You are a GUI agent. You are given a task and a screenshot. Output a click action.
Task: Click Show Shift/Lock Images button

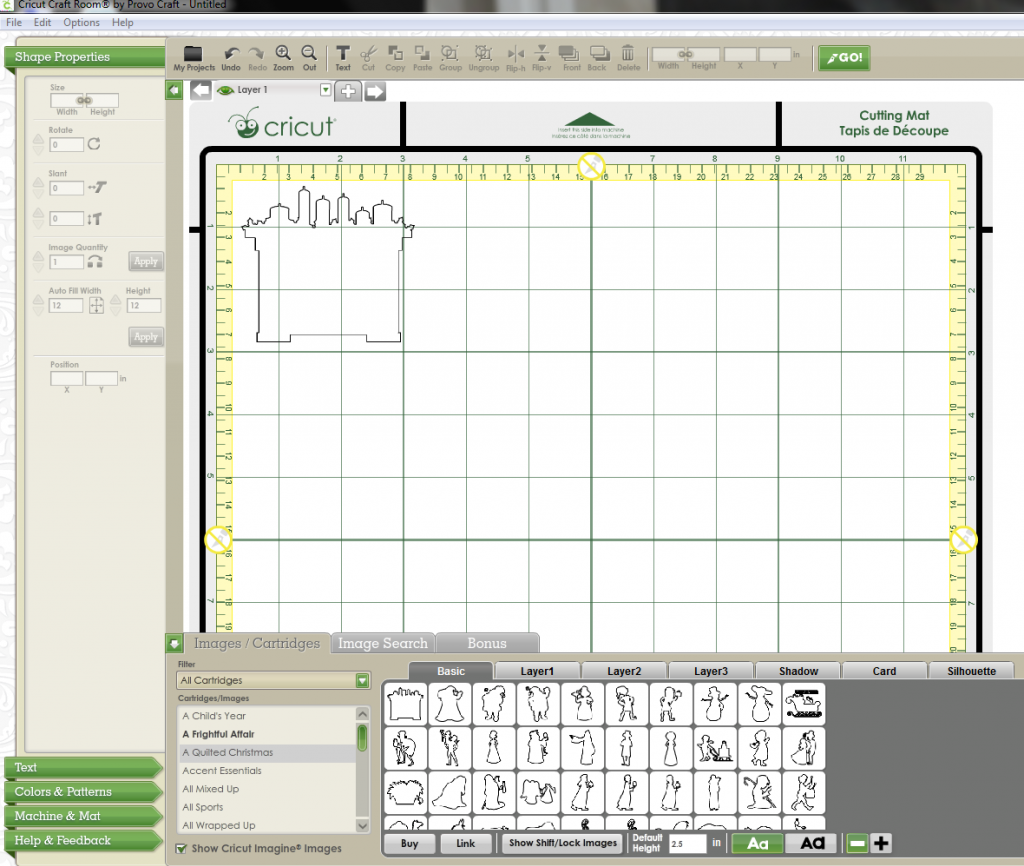coord(563,843)
